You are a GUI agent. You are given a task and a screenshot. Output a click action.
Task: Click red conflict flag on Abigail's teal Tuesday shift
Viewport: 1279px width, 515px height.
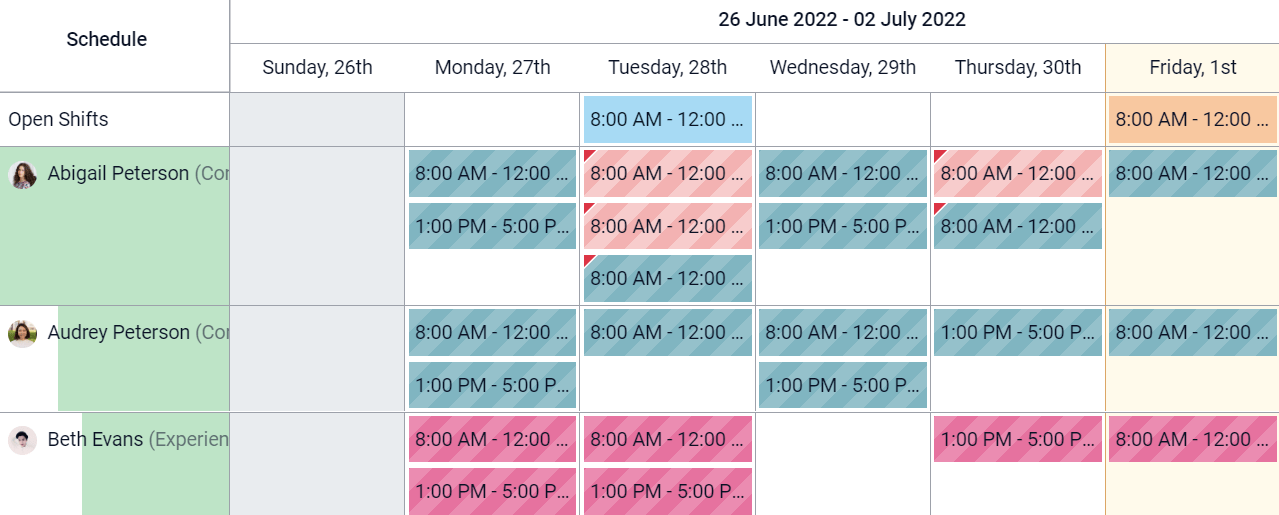click(589, 260)
